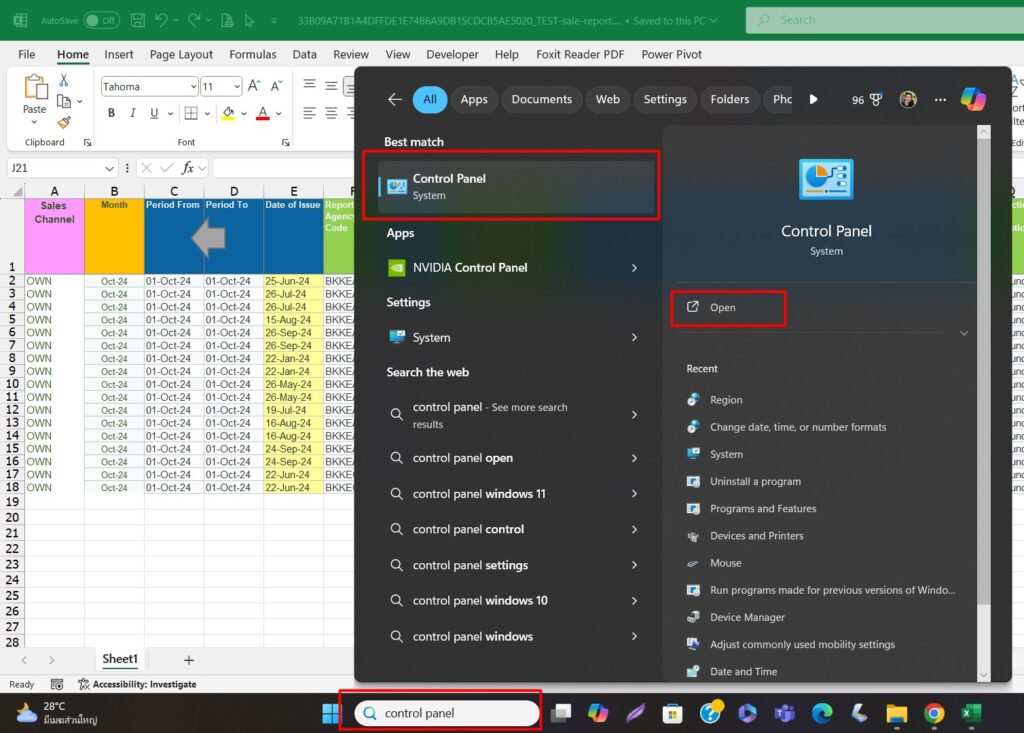This screenshot has height=733, width=1024.
Task: Click the user profile picture
Action: coord(908,99)
